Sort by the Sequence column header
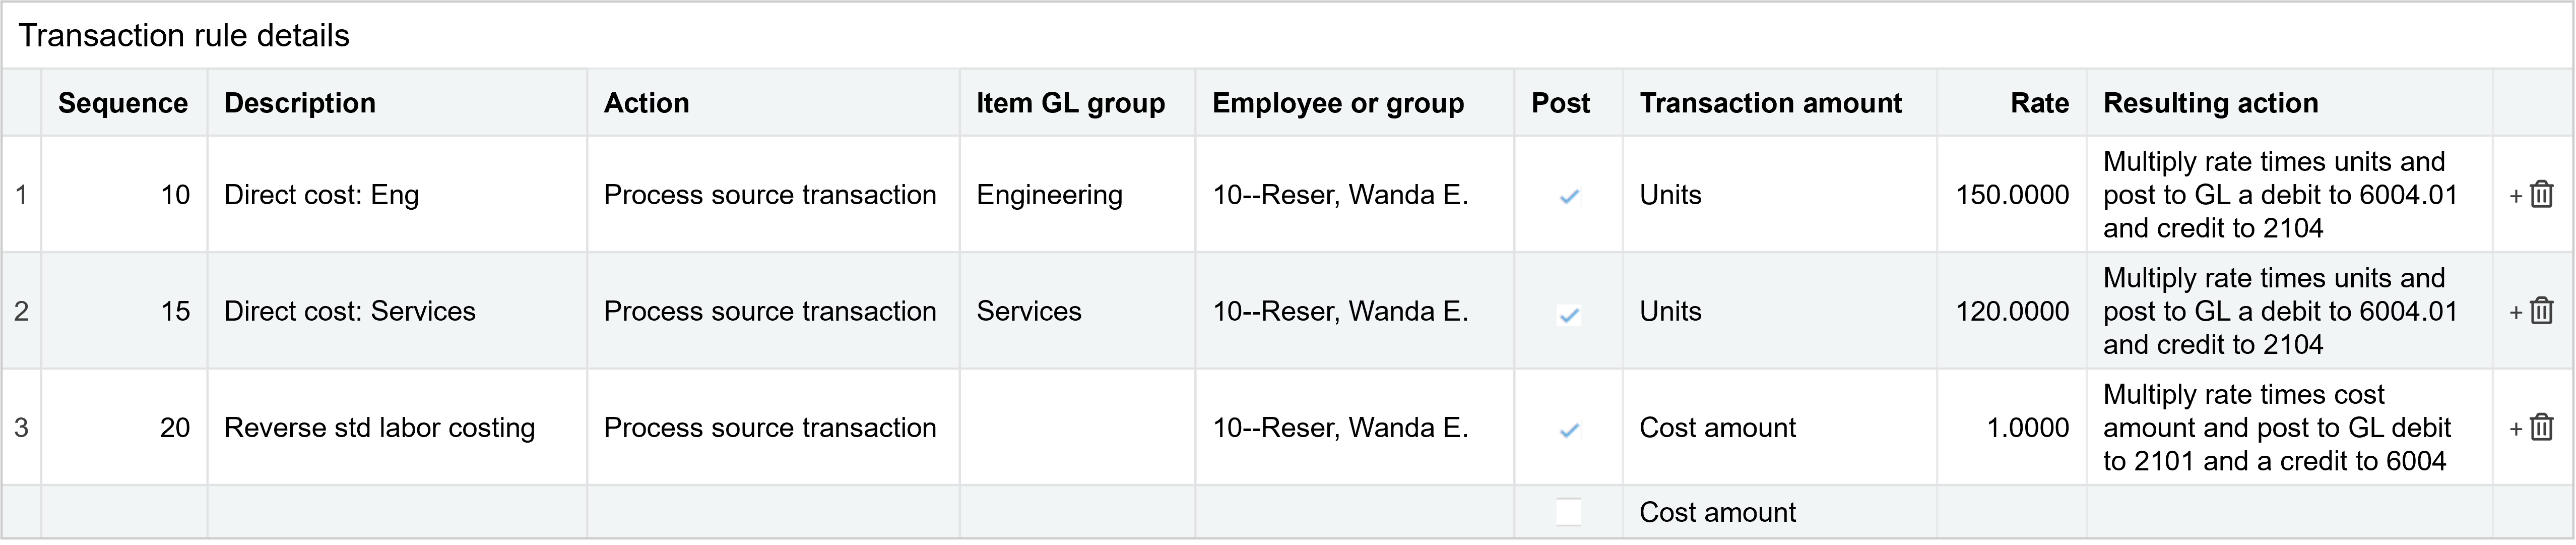Image resolution: width=2576 pixels, height=545 pixels. click(123, 103)
